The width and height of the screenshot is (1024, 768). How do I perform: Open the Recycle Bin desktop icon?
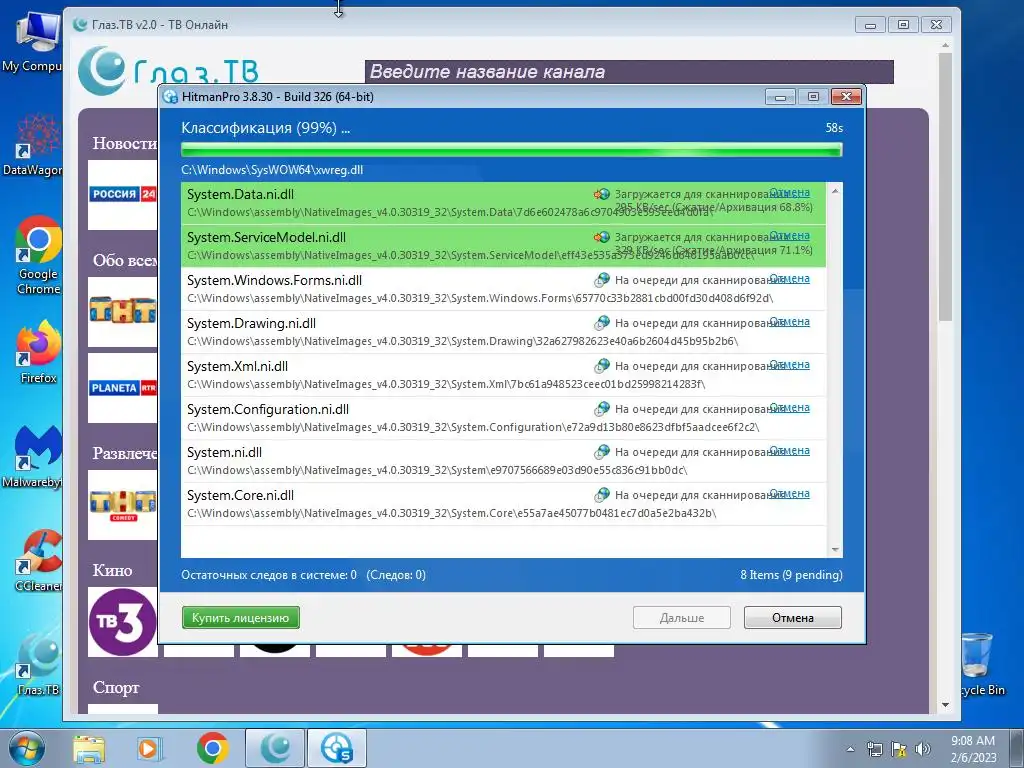(x=980, y=665)
